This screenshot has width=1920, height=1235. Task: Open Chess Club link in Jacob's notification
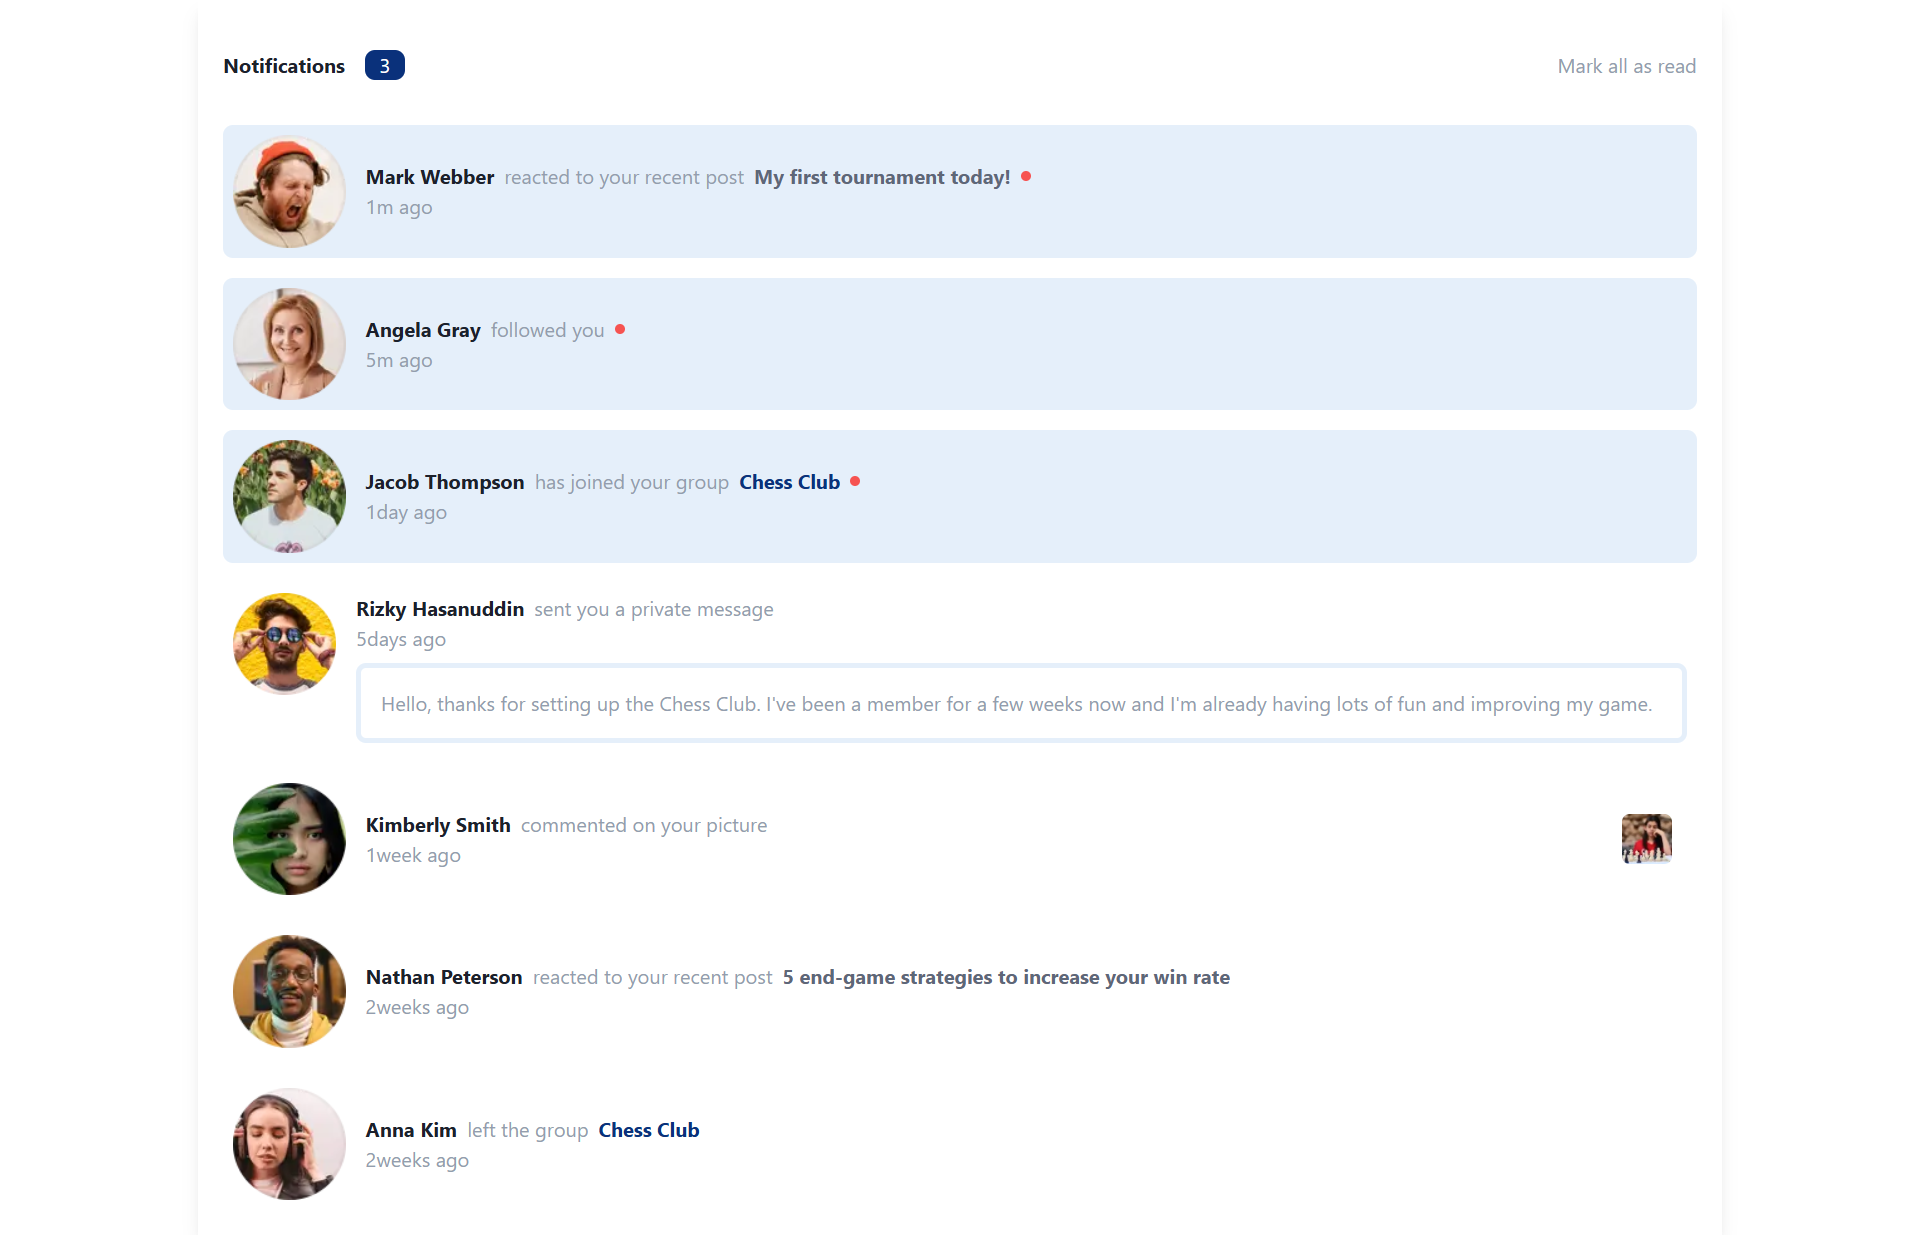click(789, 482)
